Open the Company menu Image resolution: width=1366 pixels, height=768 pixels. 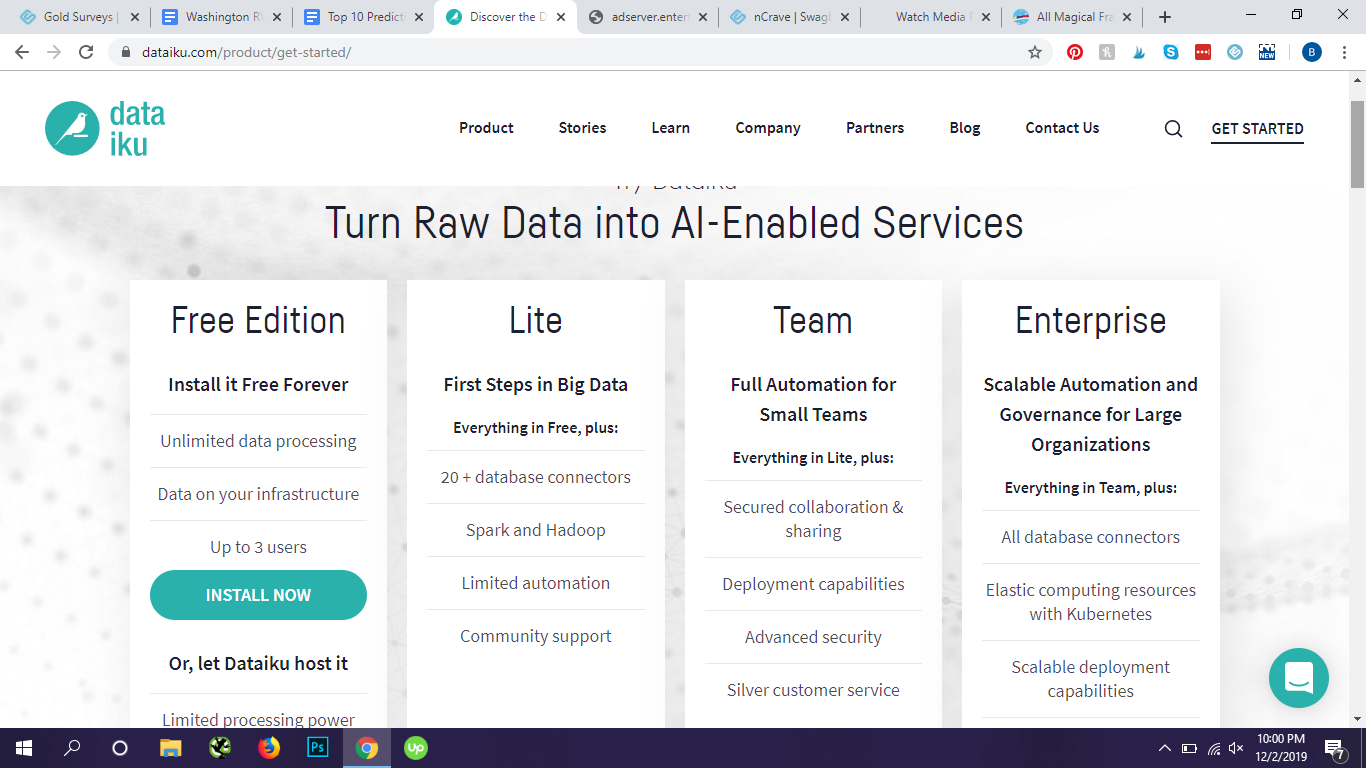(768, 128)
